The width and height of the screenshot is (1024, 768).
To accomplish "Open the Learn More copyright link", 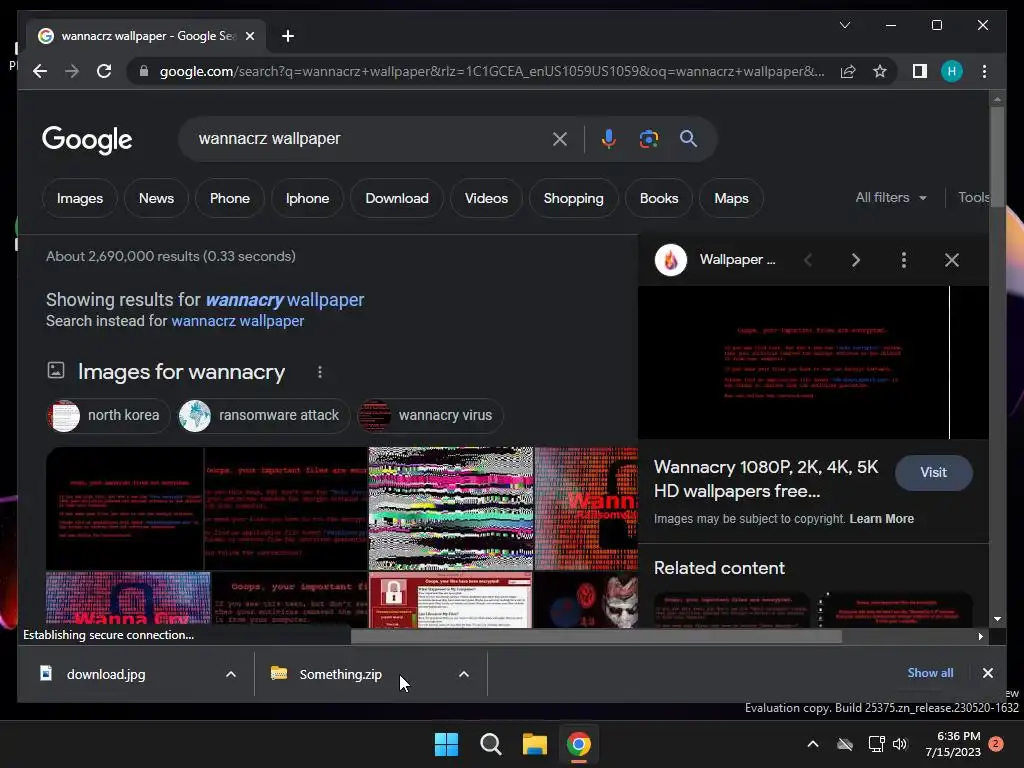I will pos(882,519).
